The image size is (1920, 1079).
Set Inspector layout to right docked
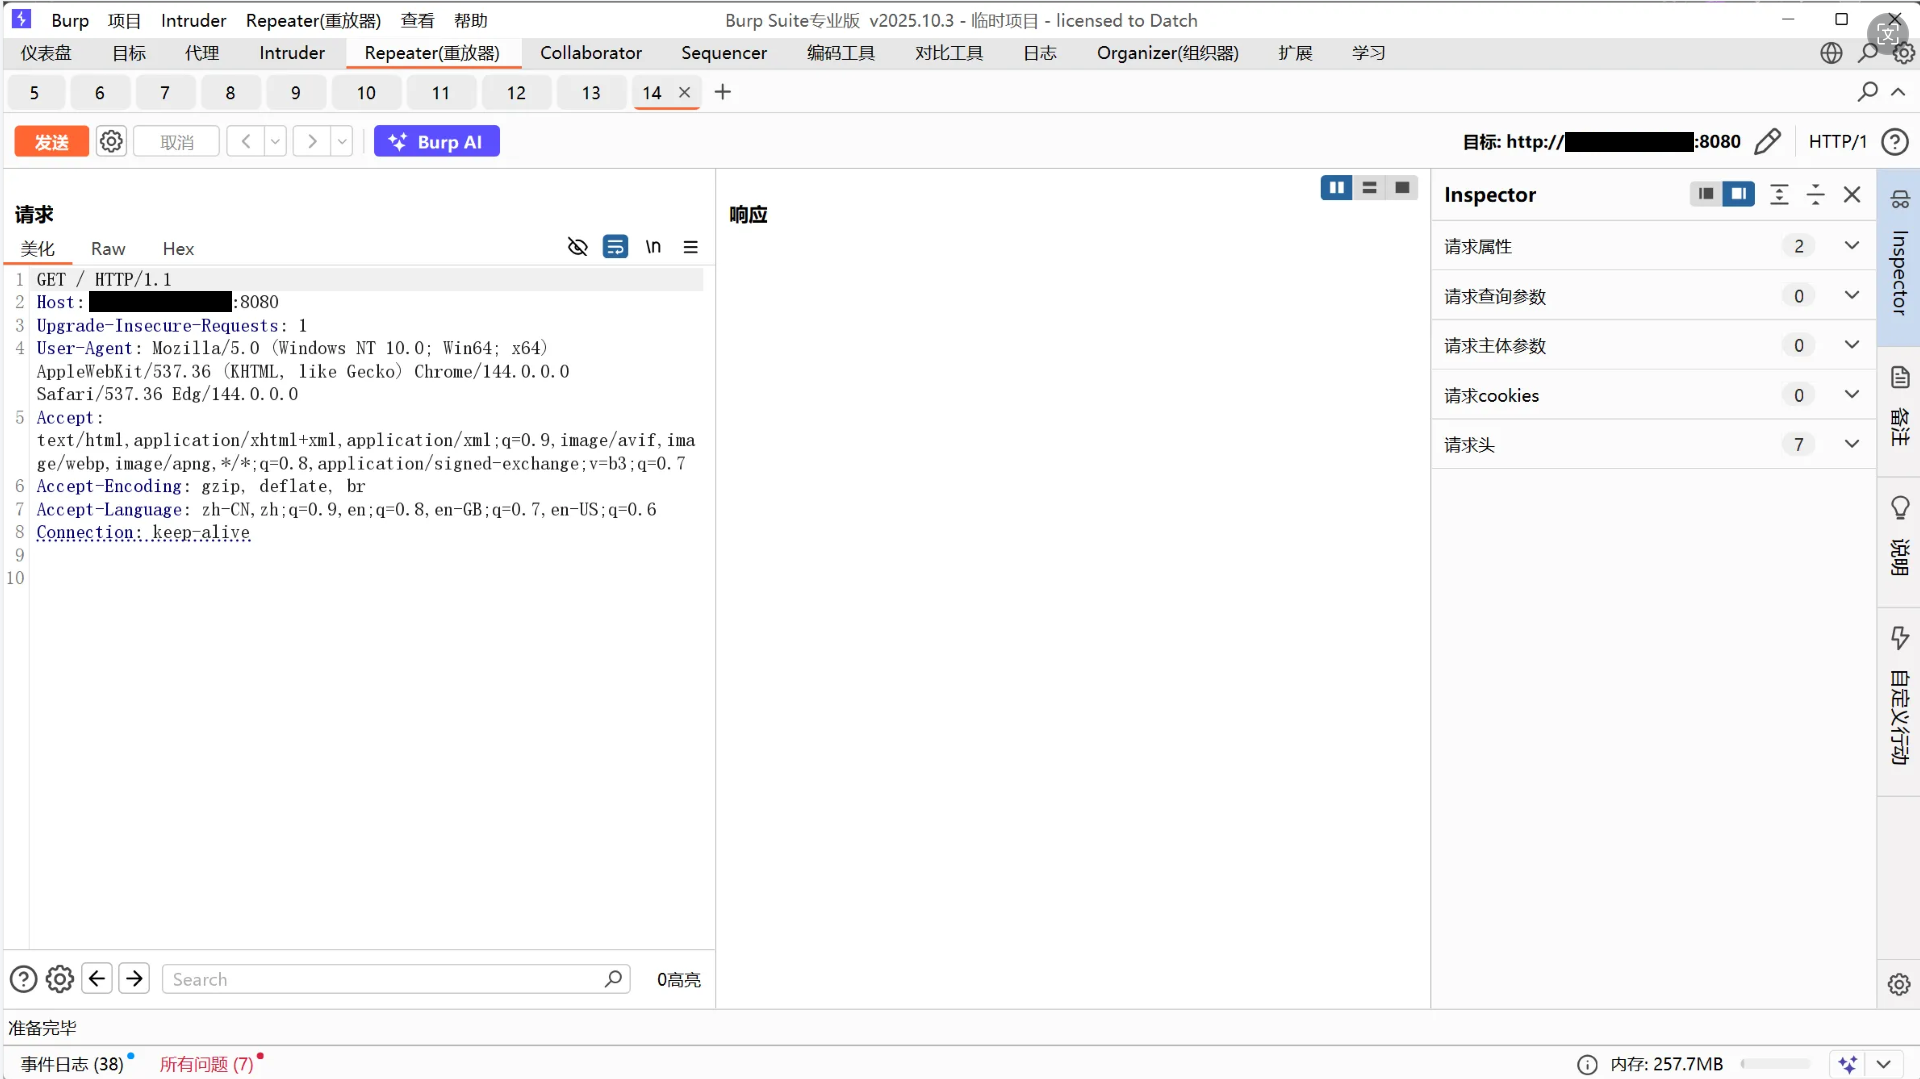click(1738, 194)
